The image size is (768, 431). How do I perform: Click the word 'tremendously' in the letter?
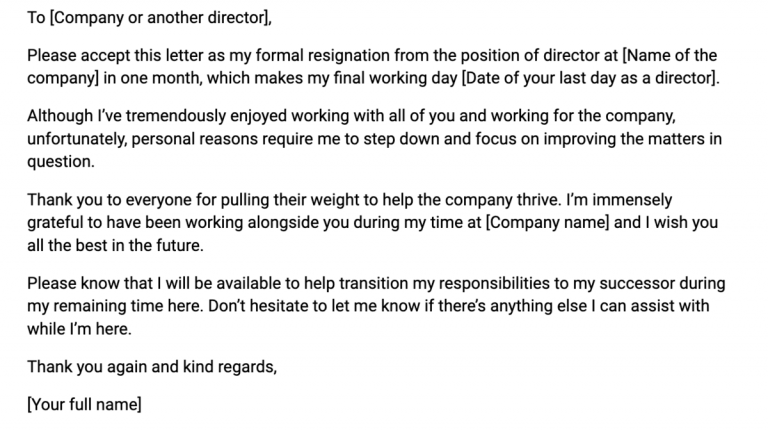tap(176, 116)
